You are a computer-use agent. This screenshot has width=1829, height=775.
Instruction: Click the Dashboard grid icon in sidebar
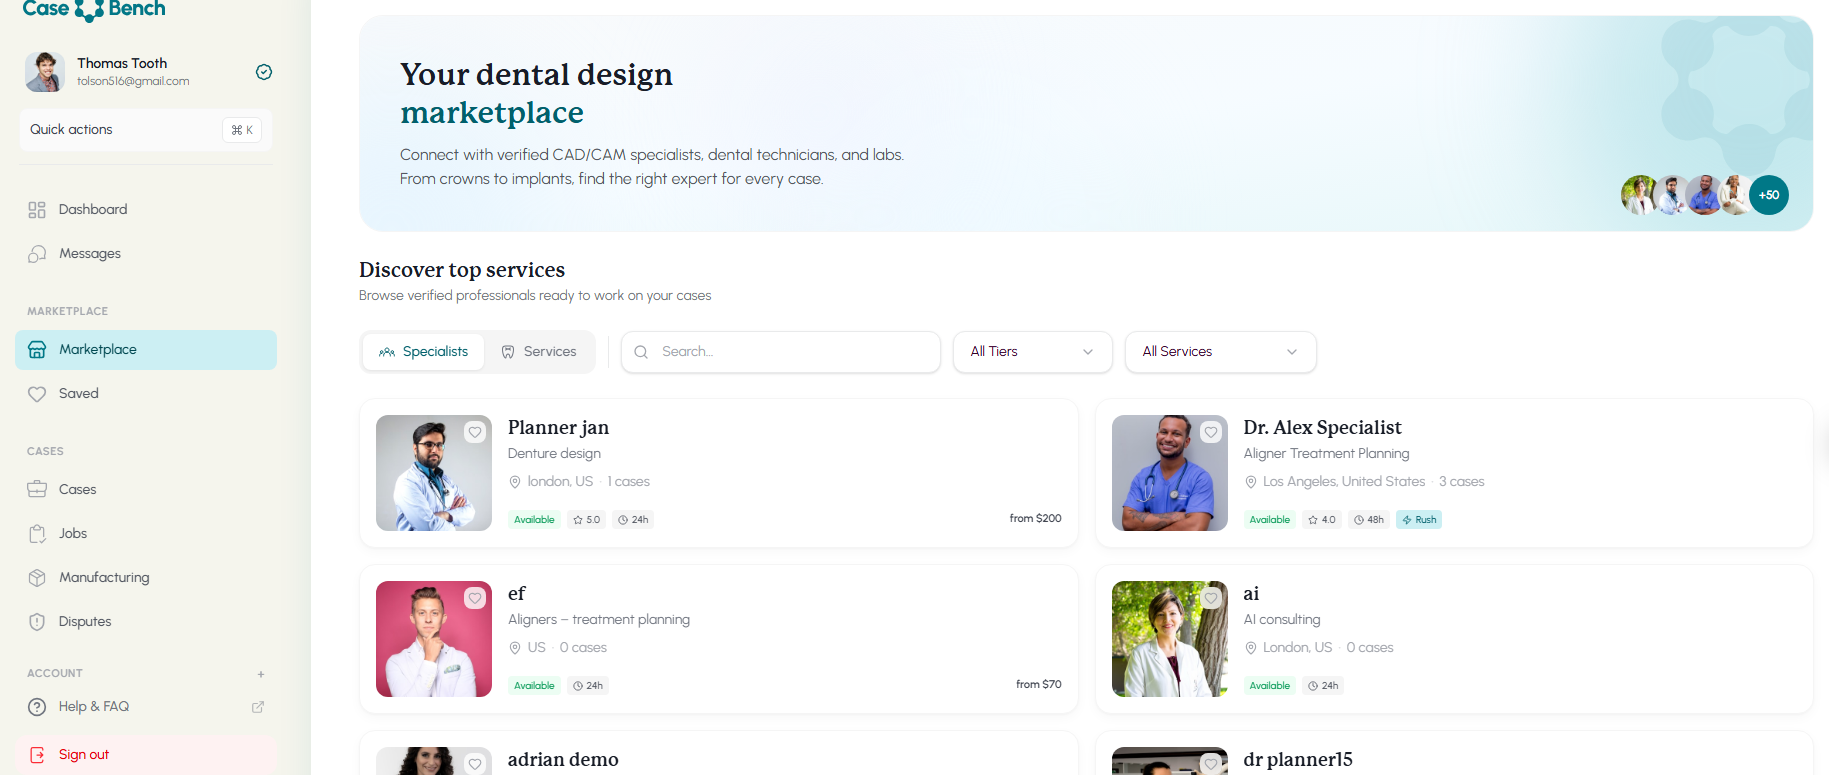pyautogui.click(x=37, y=210)
